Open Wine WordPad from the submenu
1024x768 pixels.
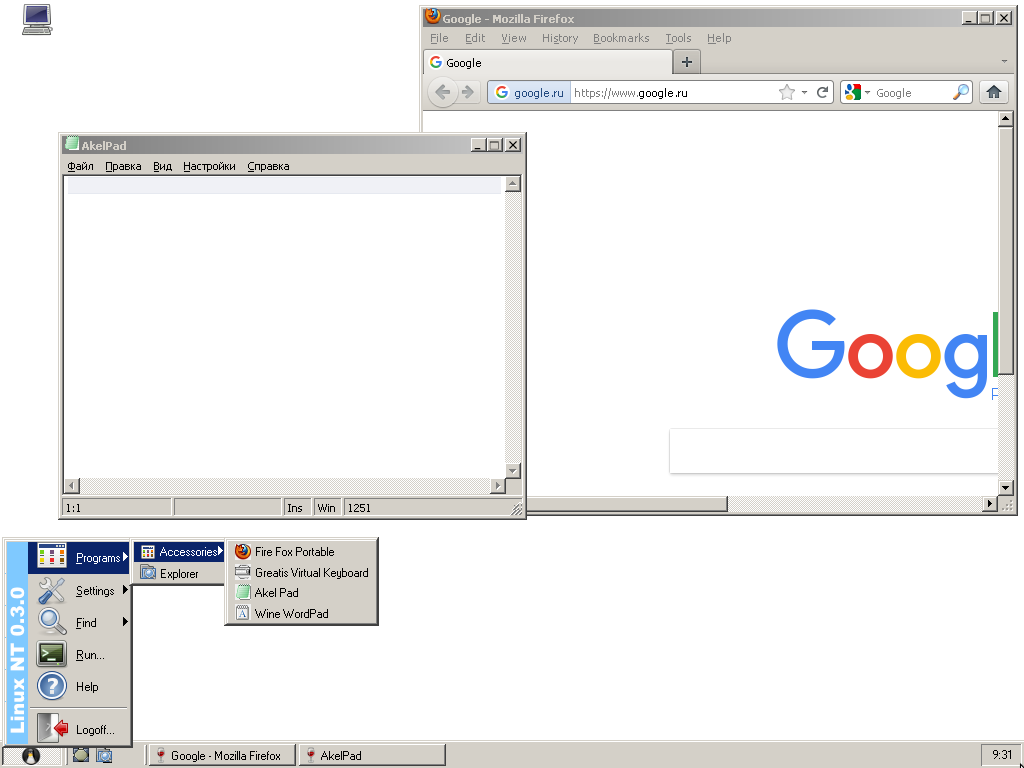(x=301, y=614)
